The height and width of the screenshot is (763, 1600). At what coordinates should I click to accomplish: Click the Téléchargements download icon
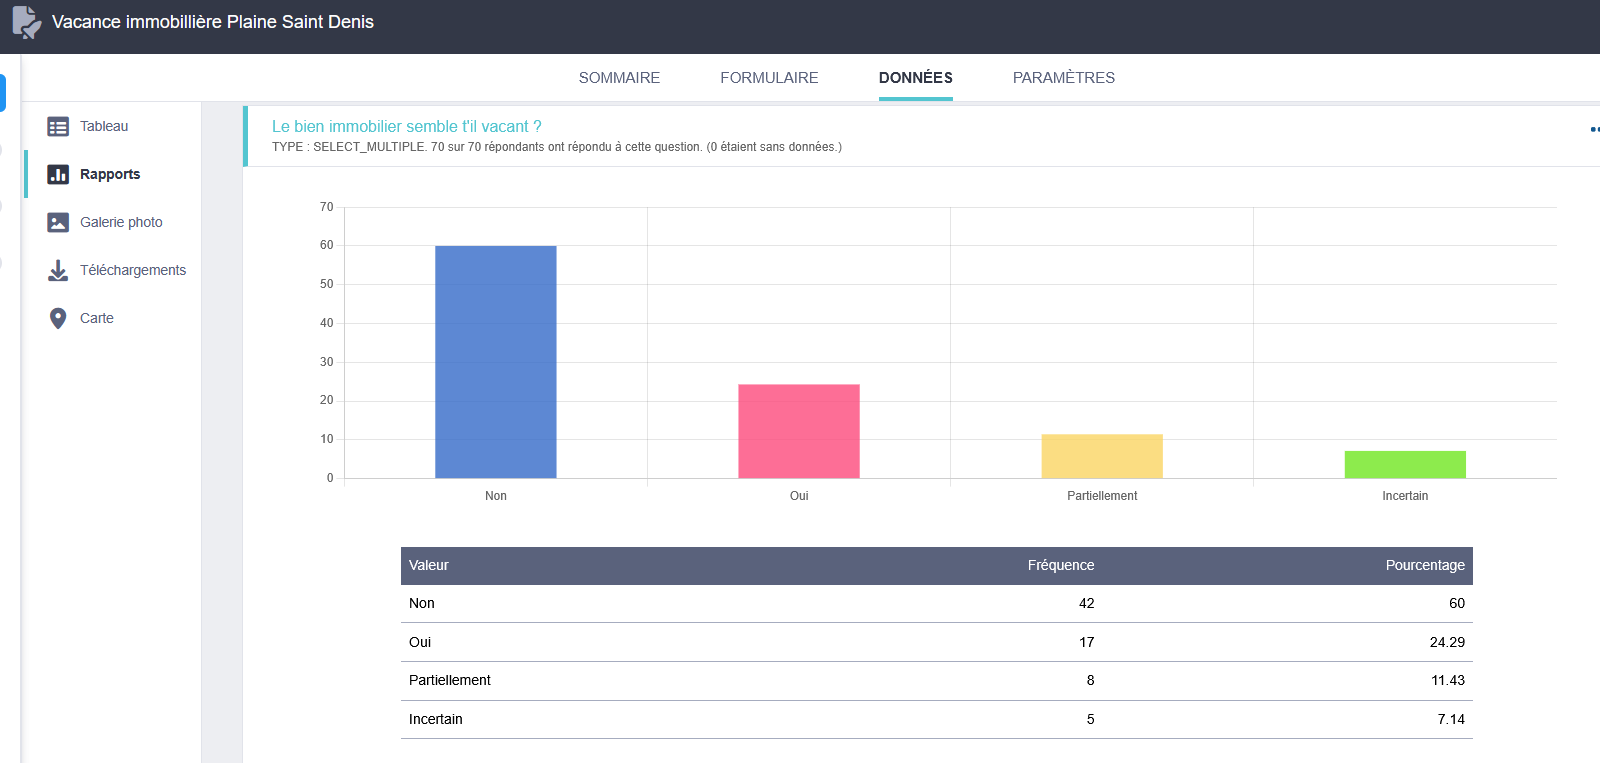58,271
